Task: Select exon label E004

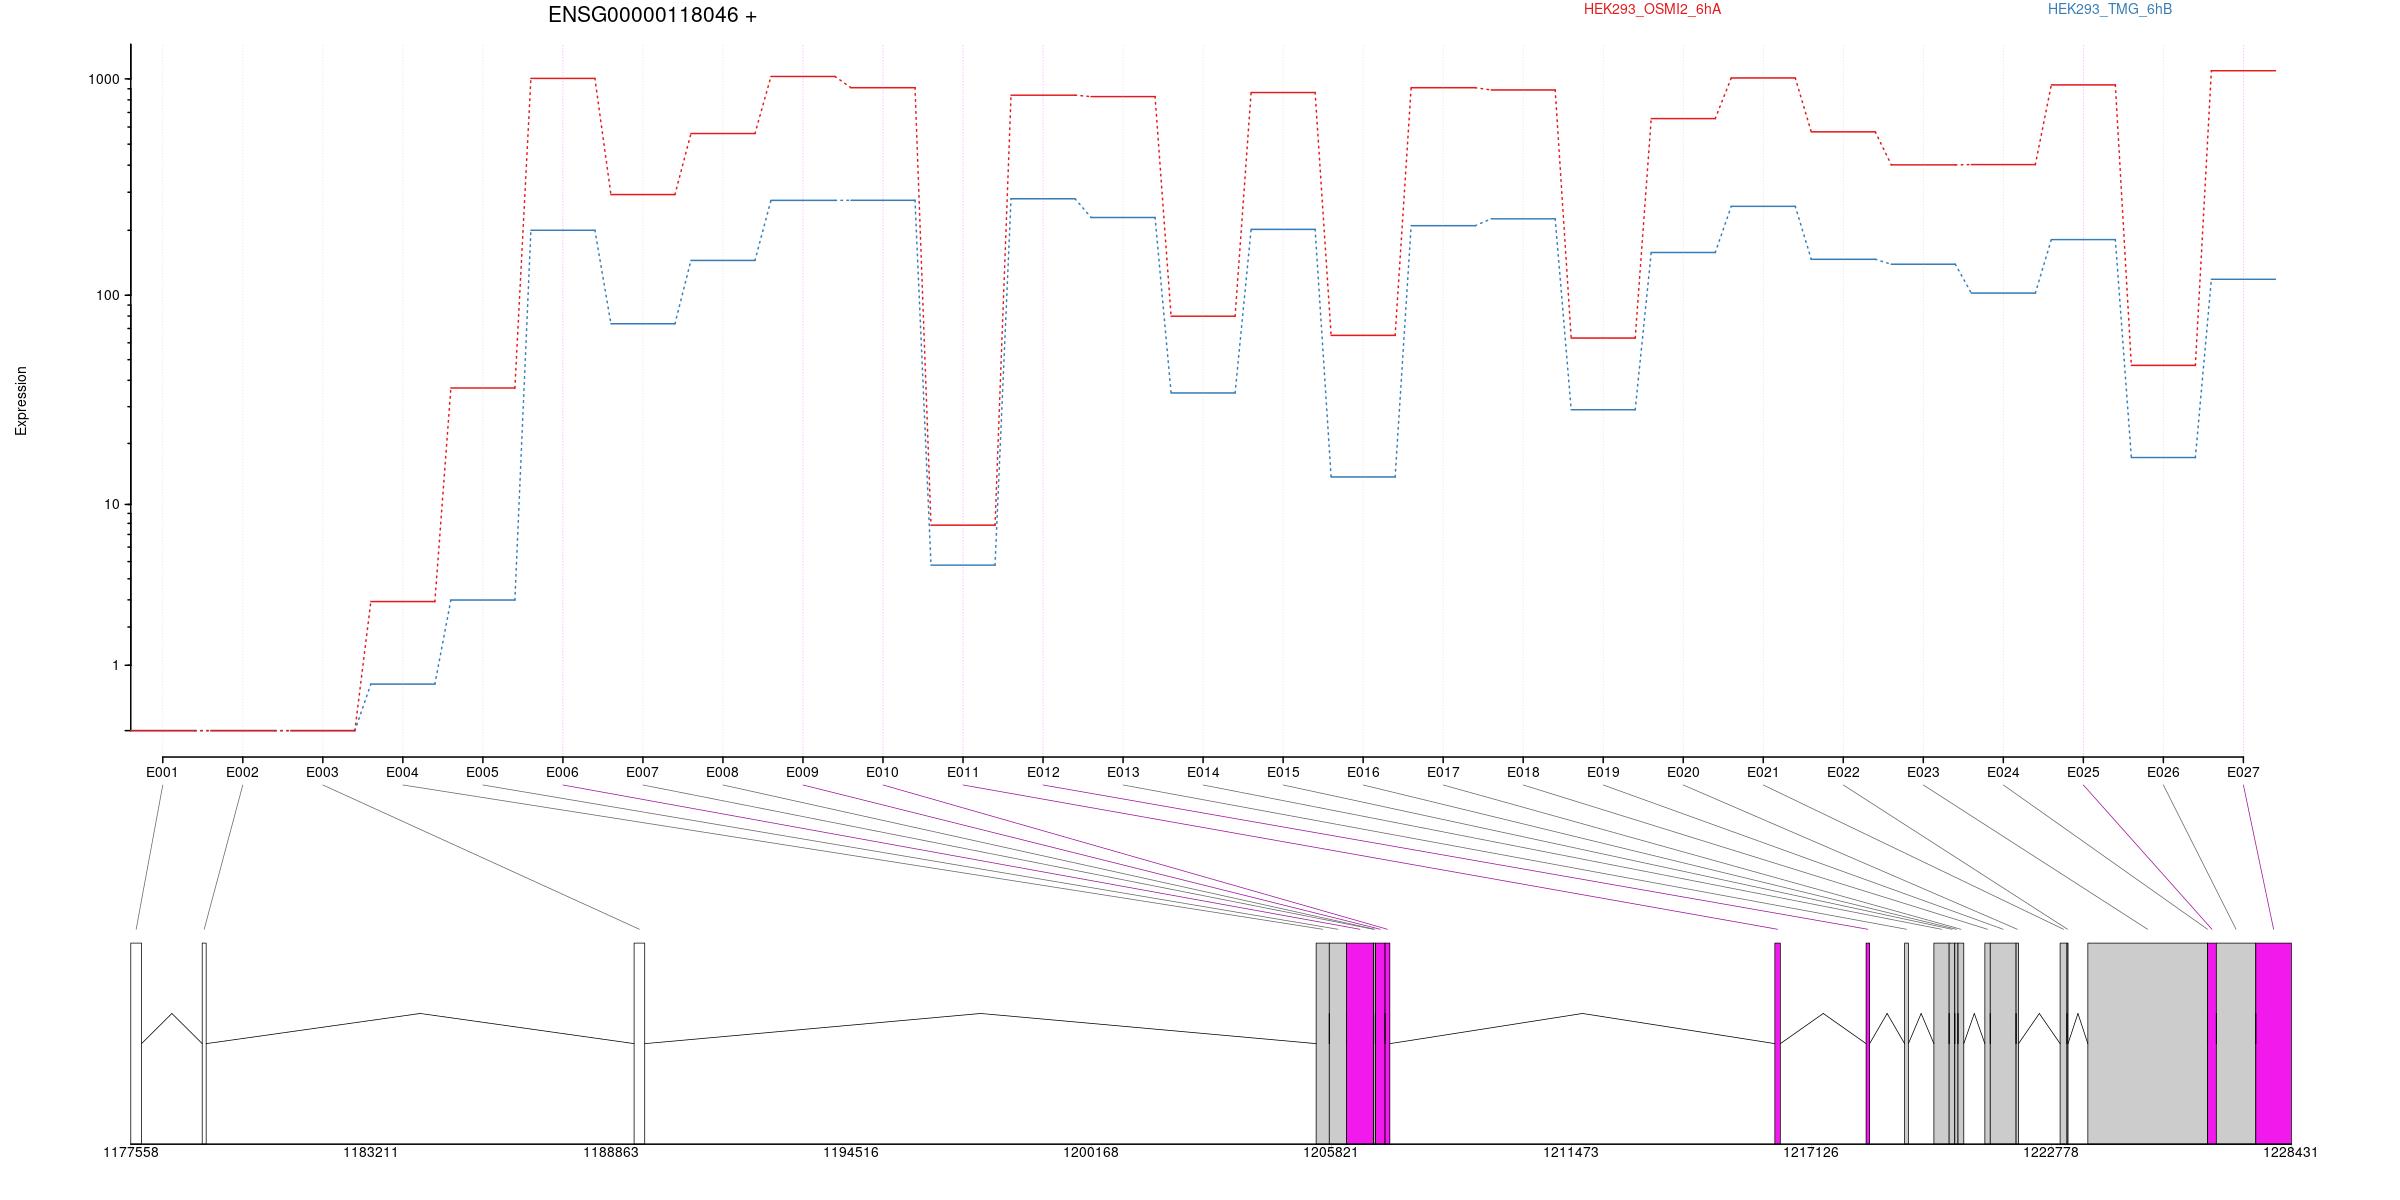Action: click(x=402, y=772)
